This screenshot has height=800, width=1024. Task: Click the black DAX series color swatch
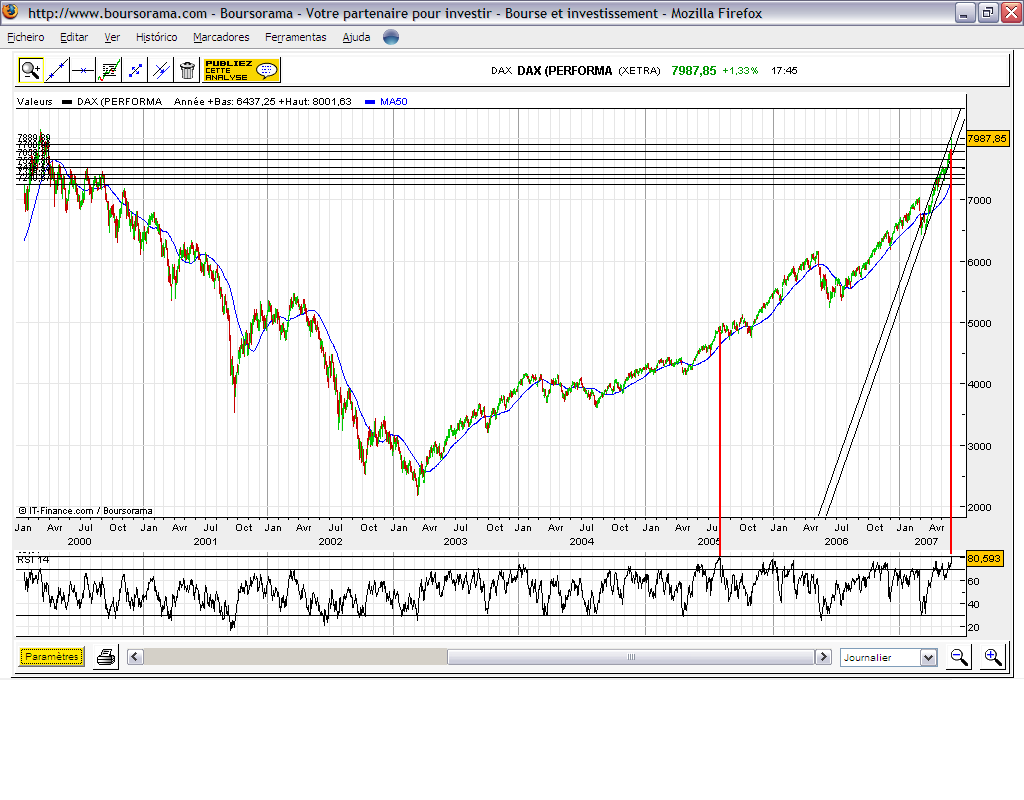click(x=67, y=102)
